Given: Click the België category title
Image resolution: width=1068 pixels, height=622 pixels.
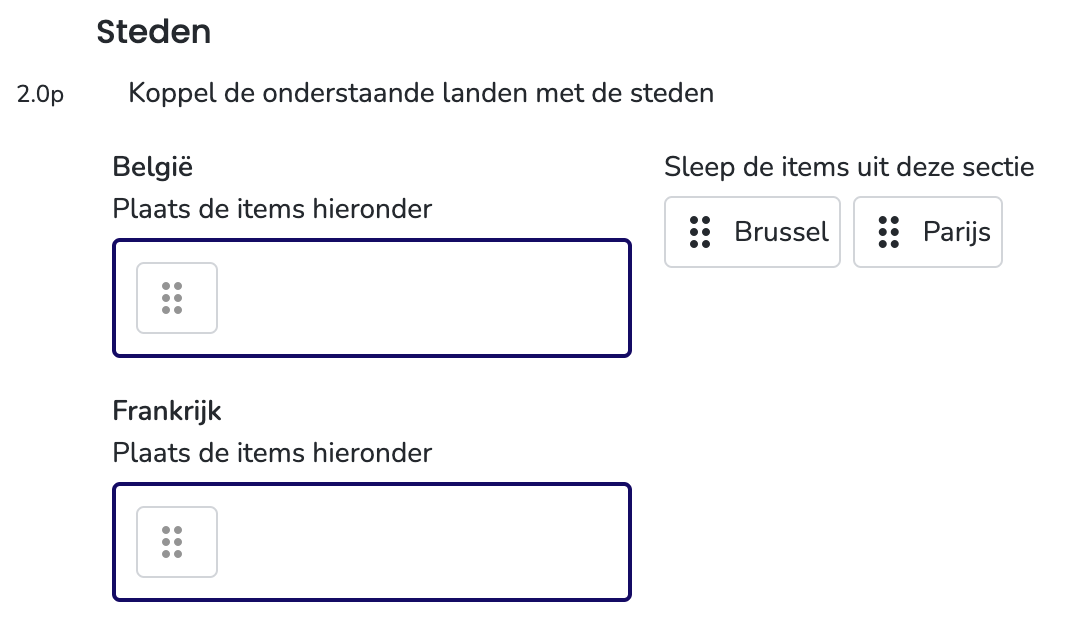Looking at the screenshot, I should [x=153, y=167].
